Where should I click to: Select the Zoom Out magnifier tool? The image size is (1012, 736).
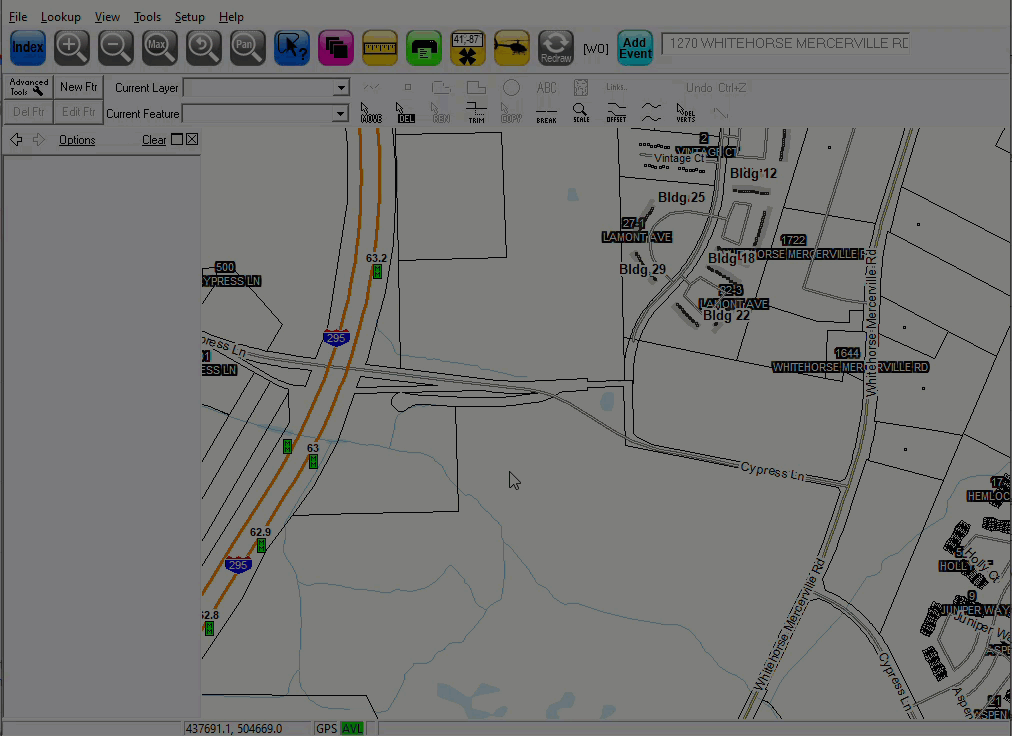point(116,47)
